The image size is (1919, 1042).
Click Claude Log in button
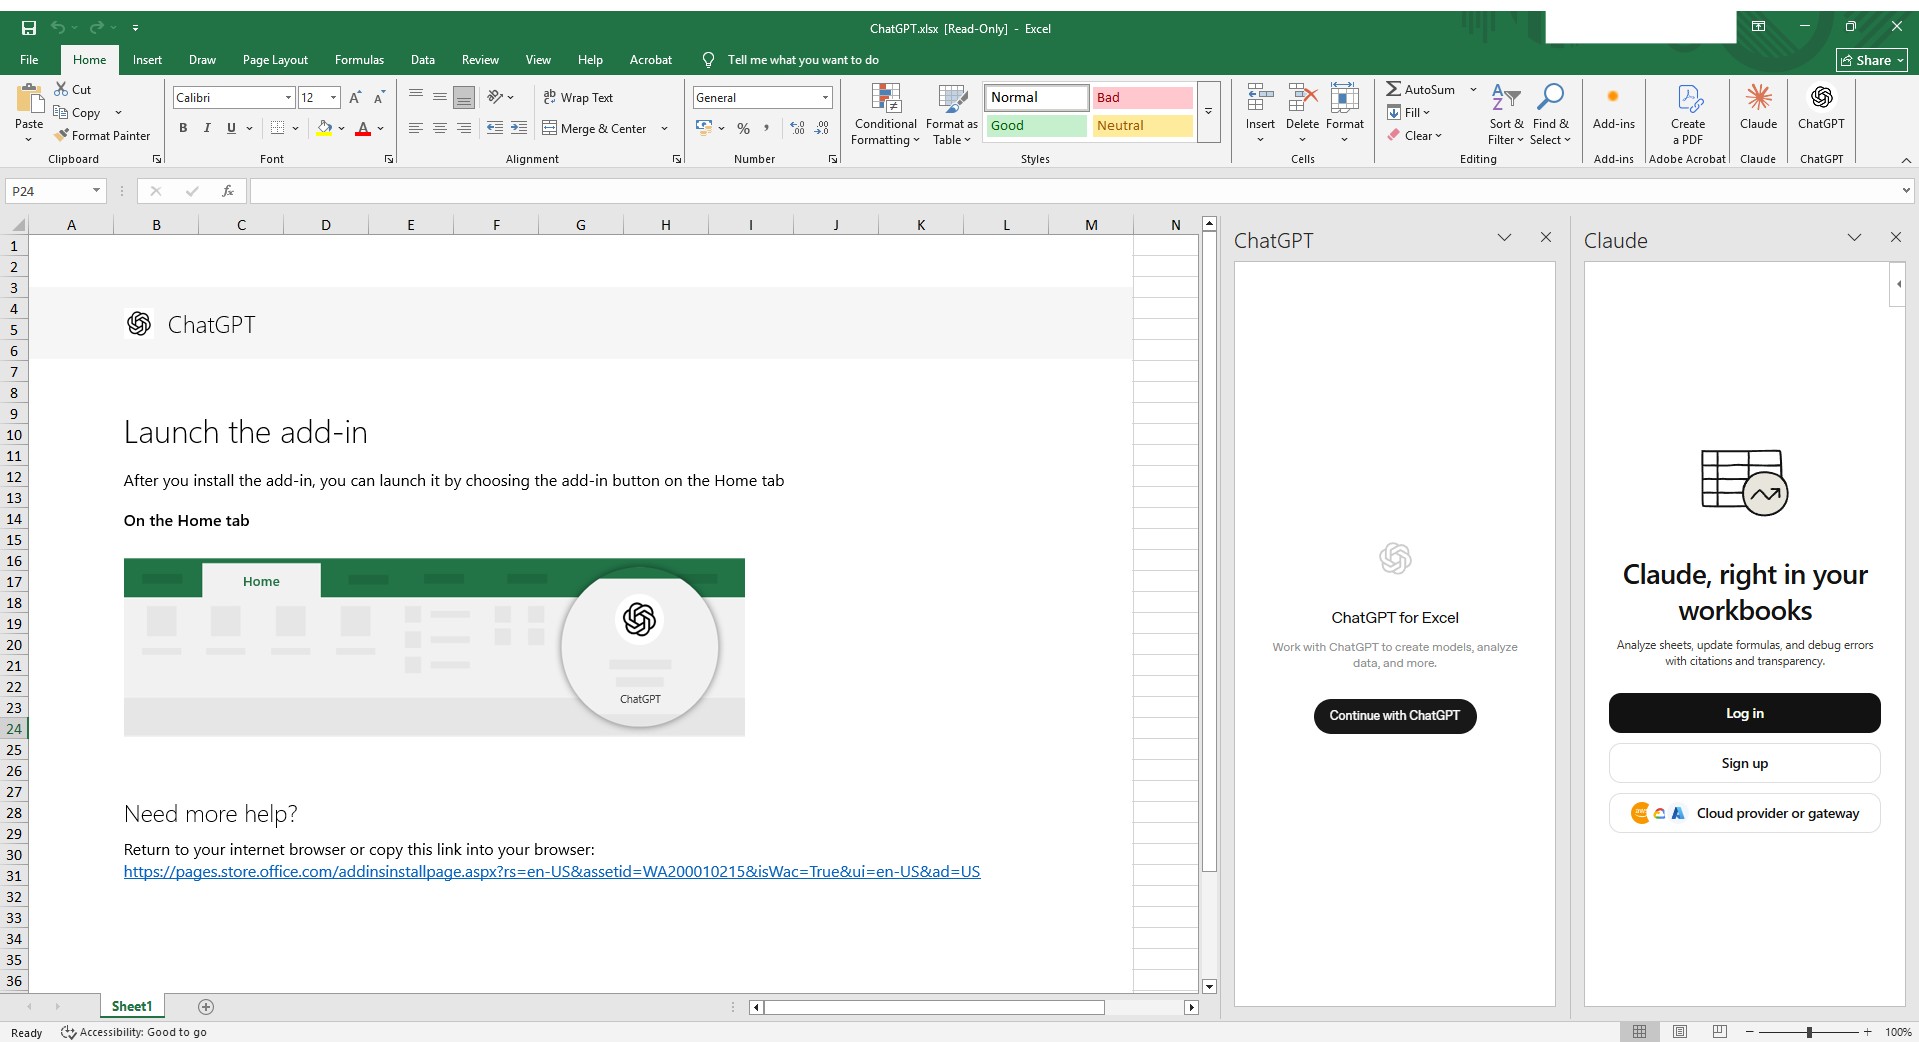click(1745, 713)
